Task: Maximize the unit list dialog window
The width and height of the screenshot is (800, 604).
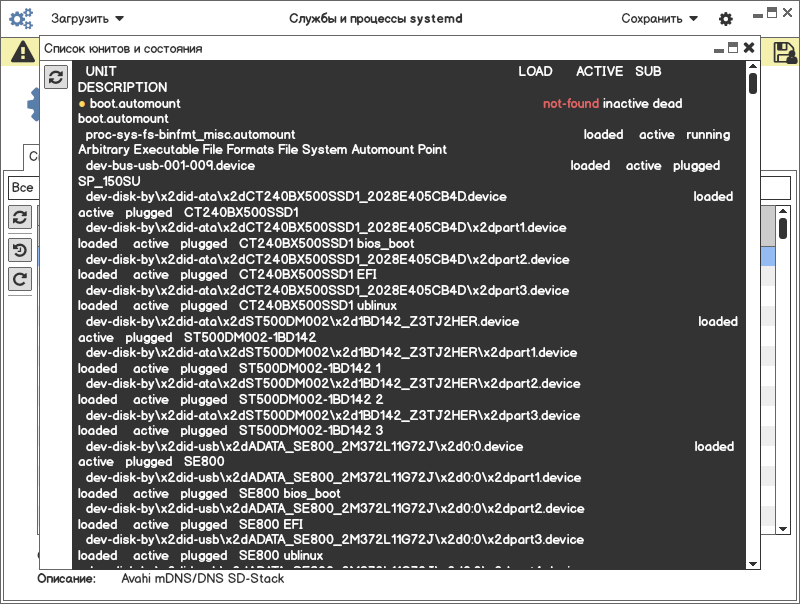Action: pos(733,48)
